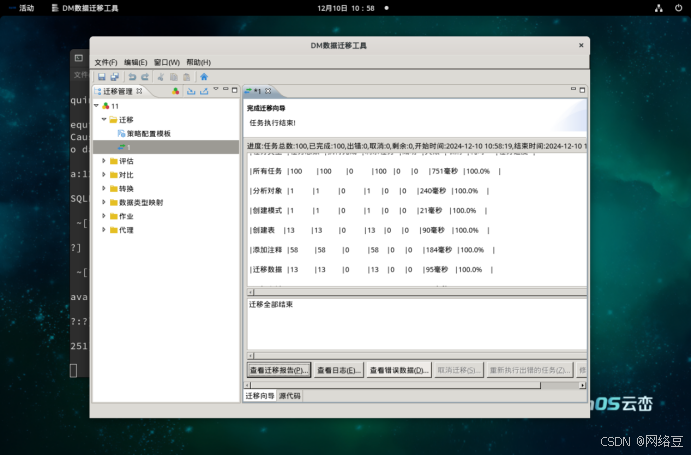Expand the 作业 folder

click(x=104, y=215)
